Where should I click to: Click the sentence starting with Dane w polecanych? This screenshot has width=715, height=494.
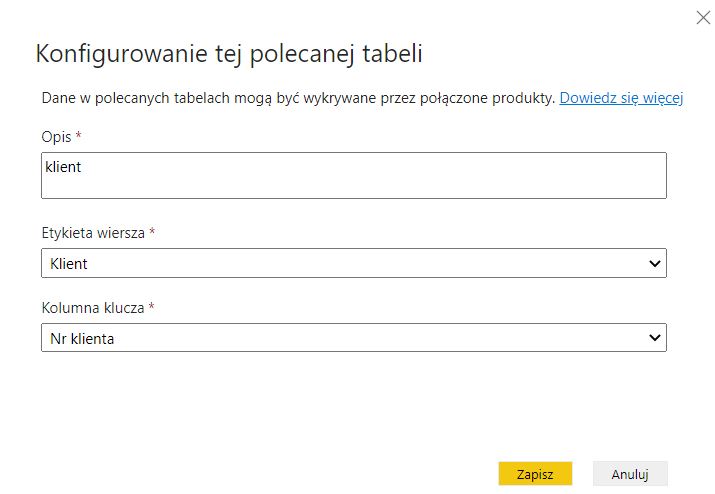[x=297, y=98]
